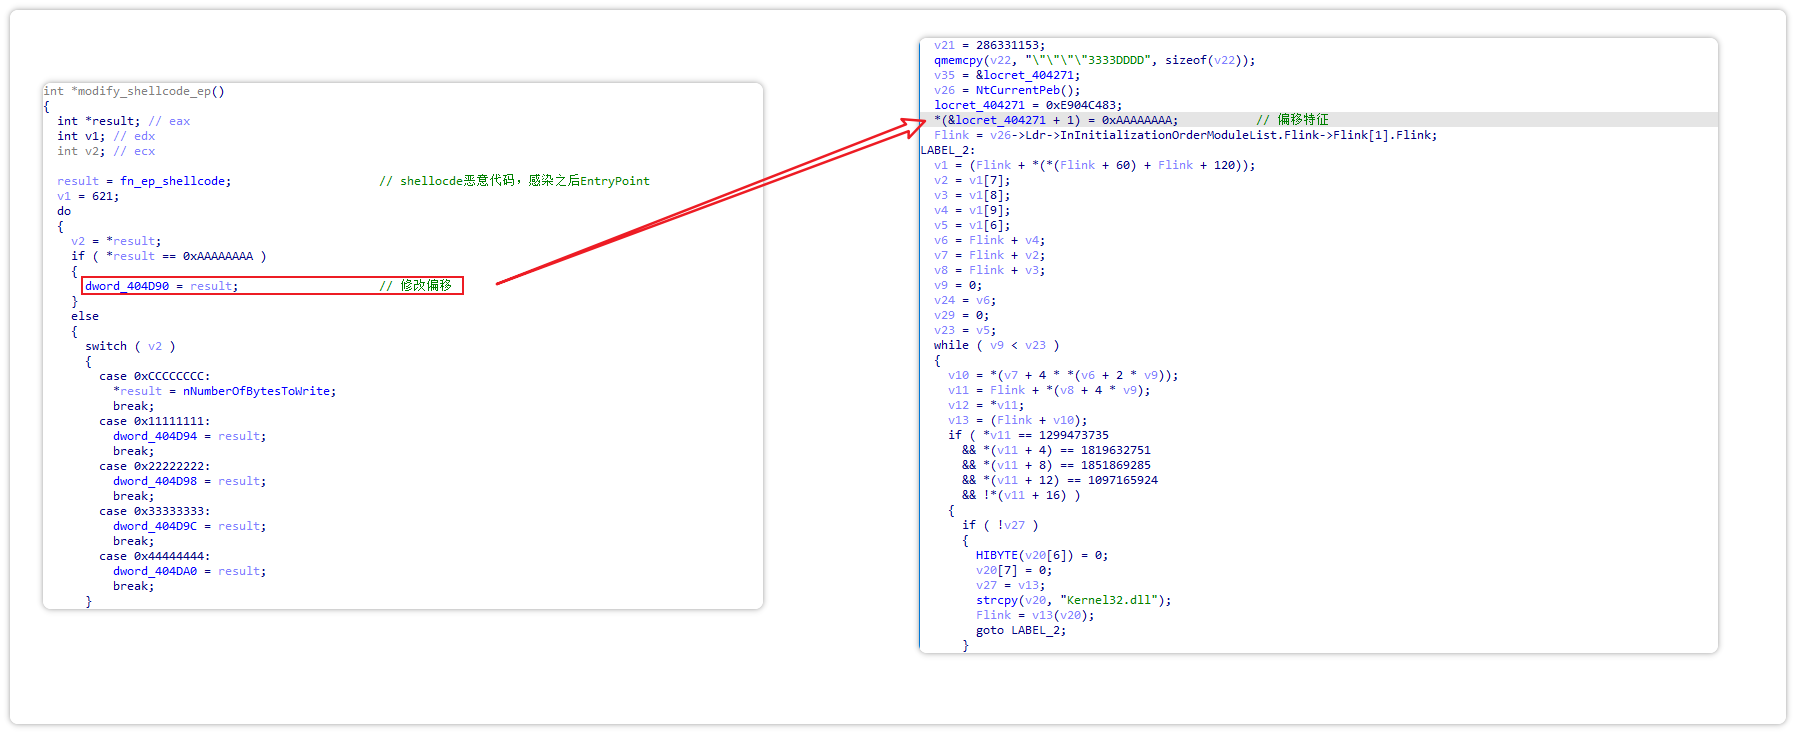This screenshot has height=734, width=1796.
Task: Click the dword_404DA0 variable
Action: click(155, 571)
